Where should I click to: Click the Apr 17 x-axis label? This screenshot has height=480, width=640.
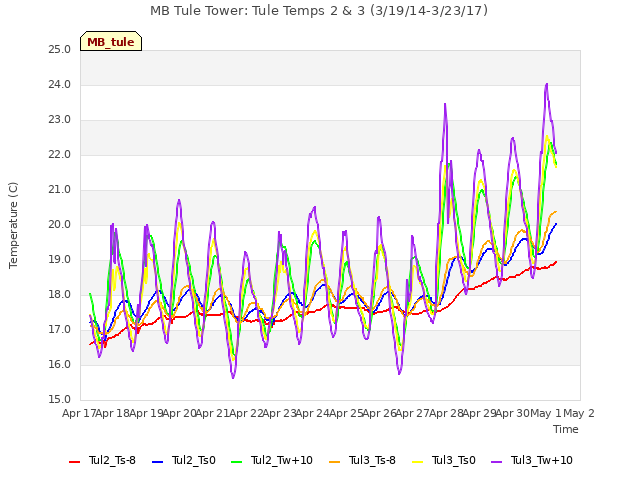tap(79, 414)
